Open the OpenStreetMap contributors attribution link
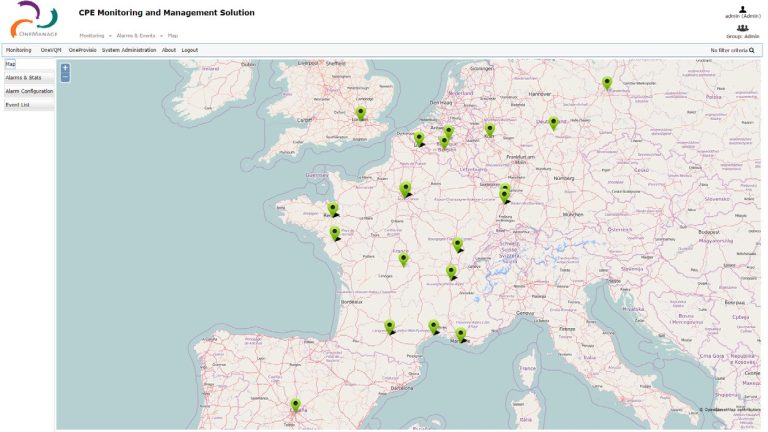 pos(730,409)
